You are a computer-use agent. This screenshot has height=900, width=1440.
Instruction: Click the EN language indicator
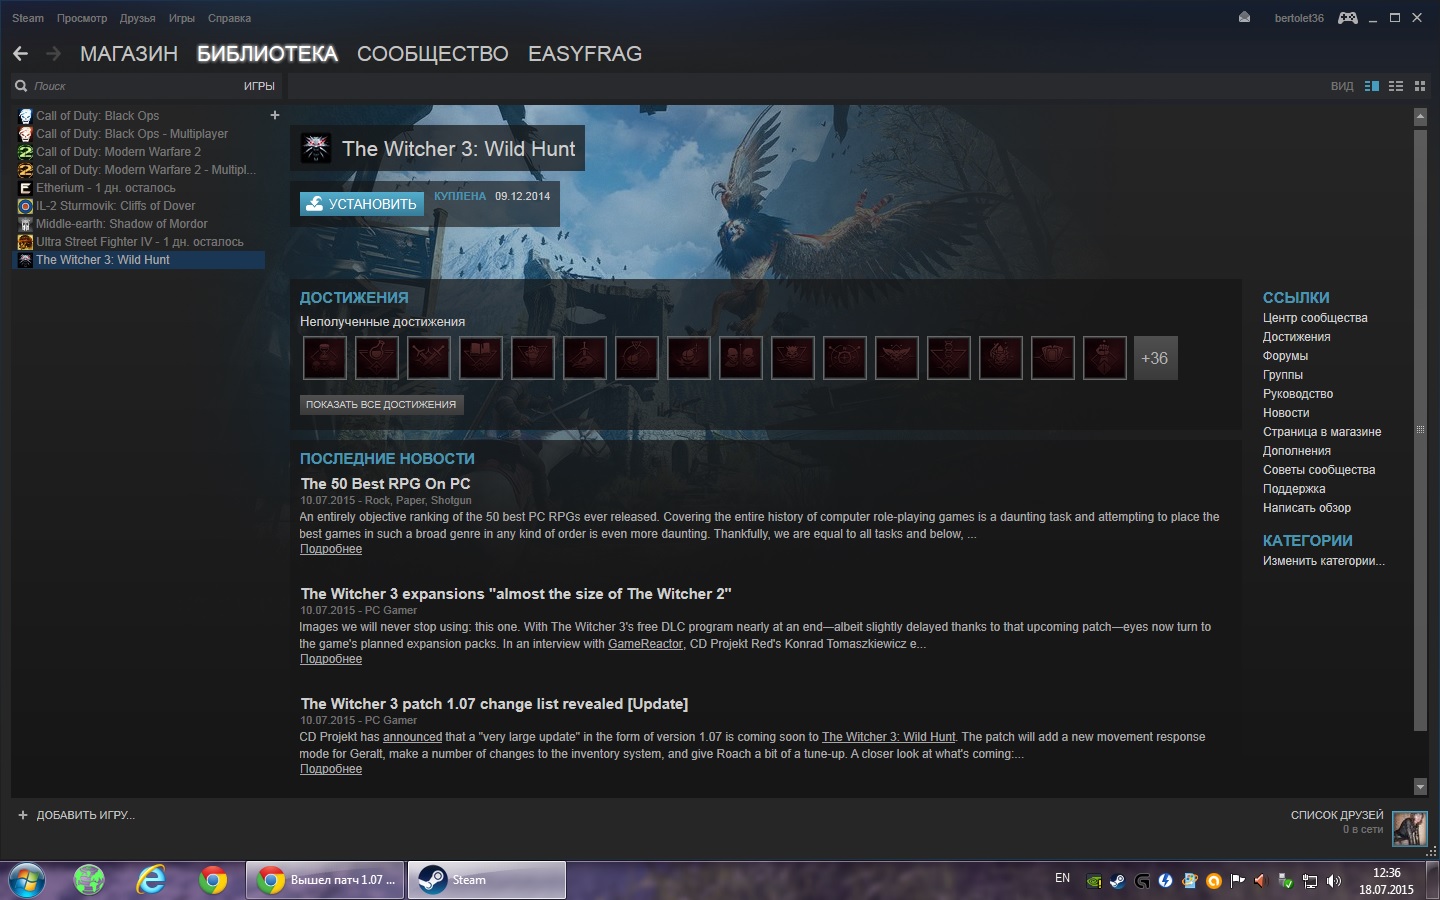[1062, 878]
